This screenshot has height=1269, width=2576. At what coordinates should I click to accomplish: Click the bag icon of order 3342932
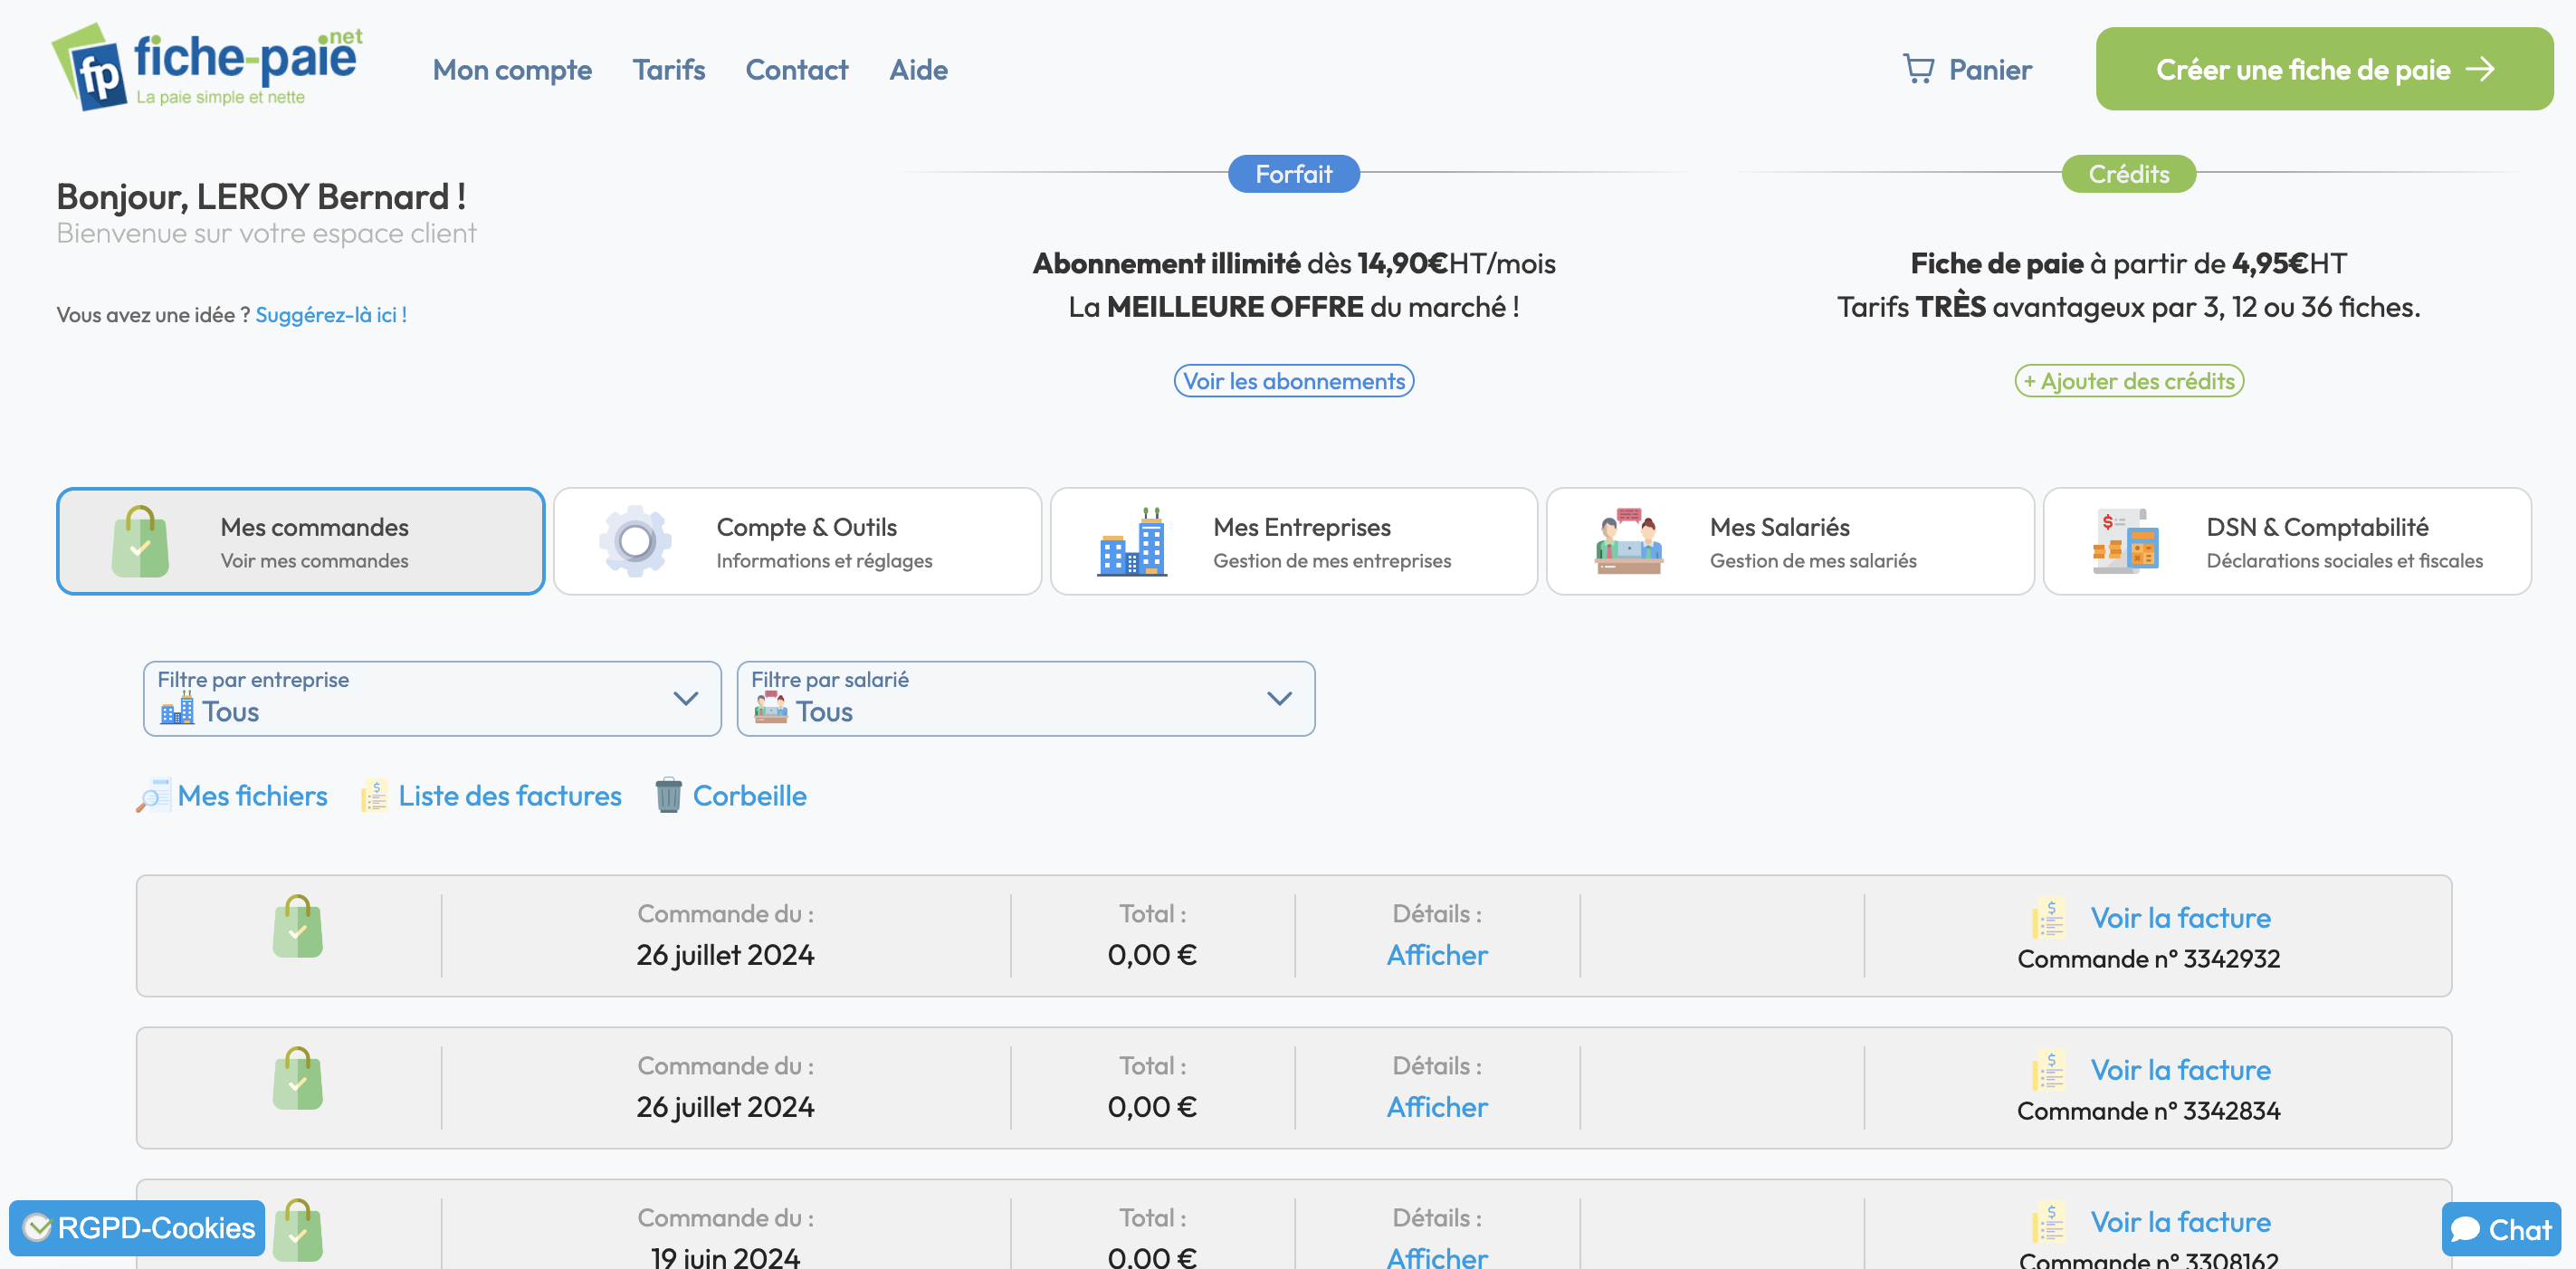pyautogui.click(x=298, y=927)
